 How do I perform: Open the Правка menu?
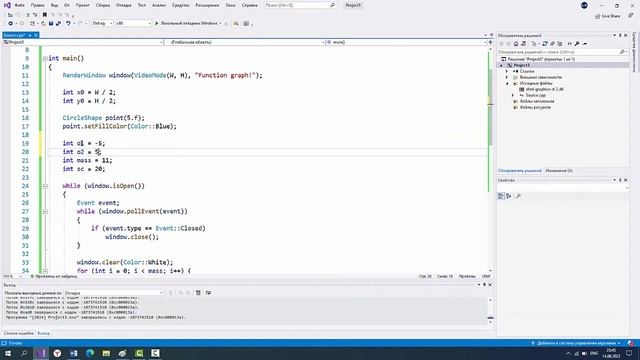(x=37, y=5)
